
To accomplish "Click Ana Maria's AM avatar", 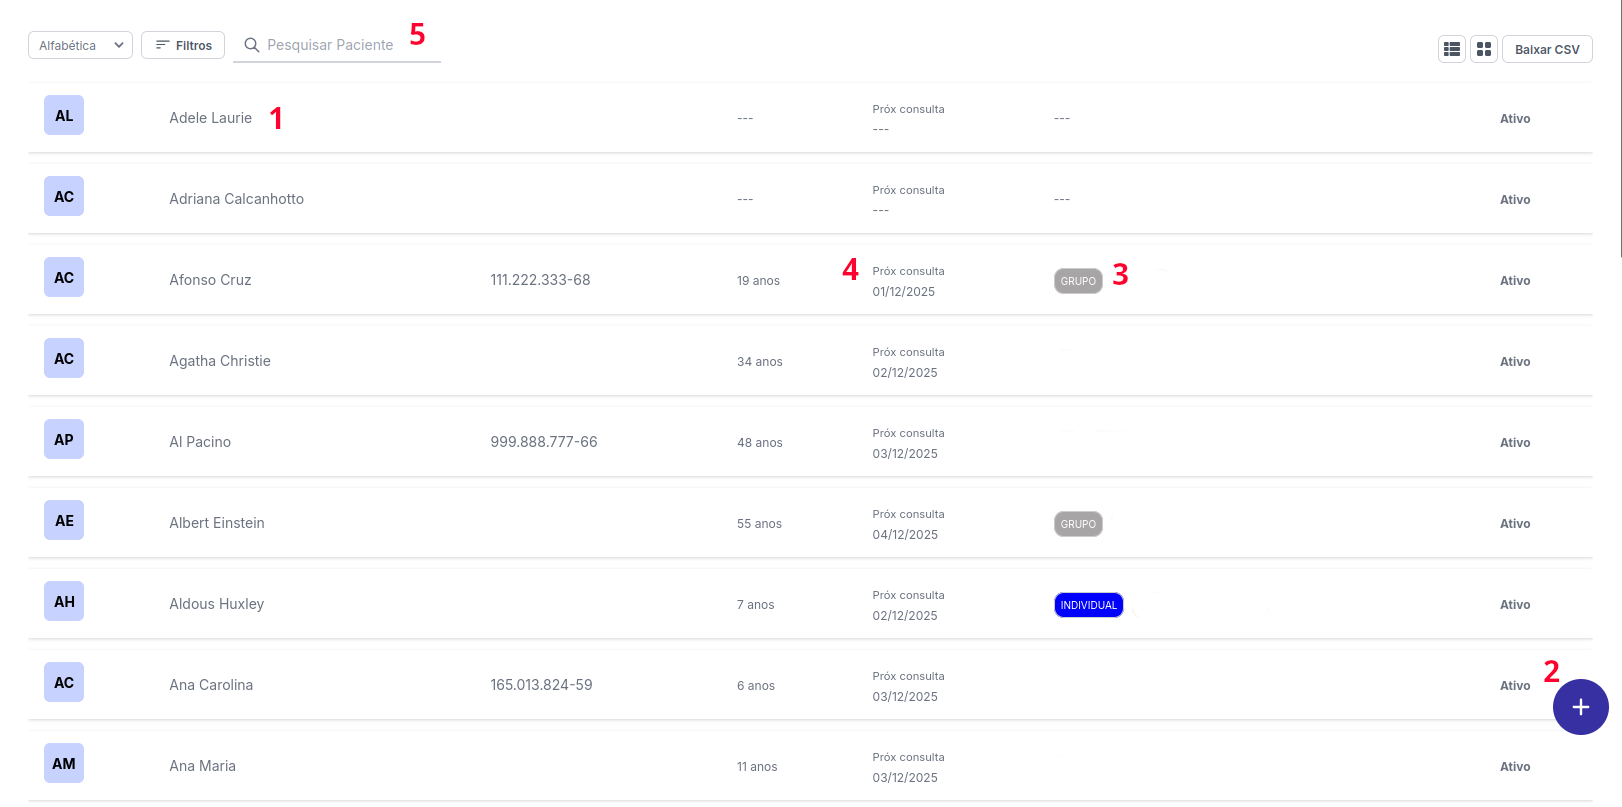I will tap(64, 763).
